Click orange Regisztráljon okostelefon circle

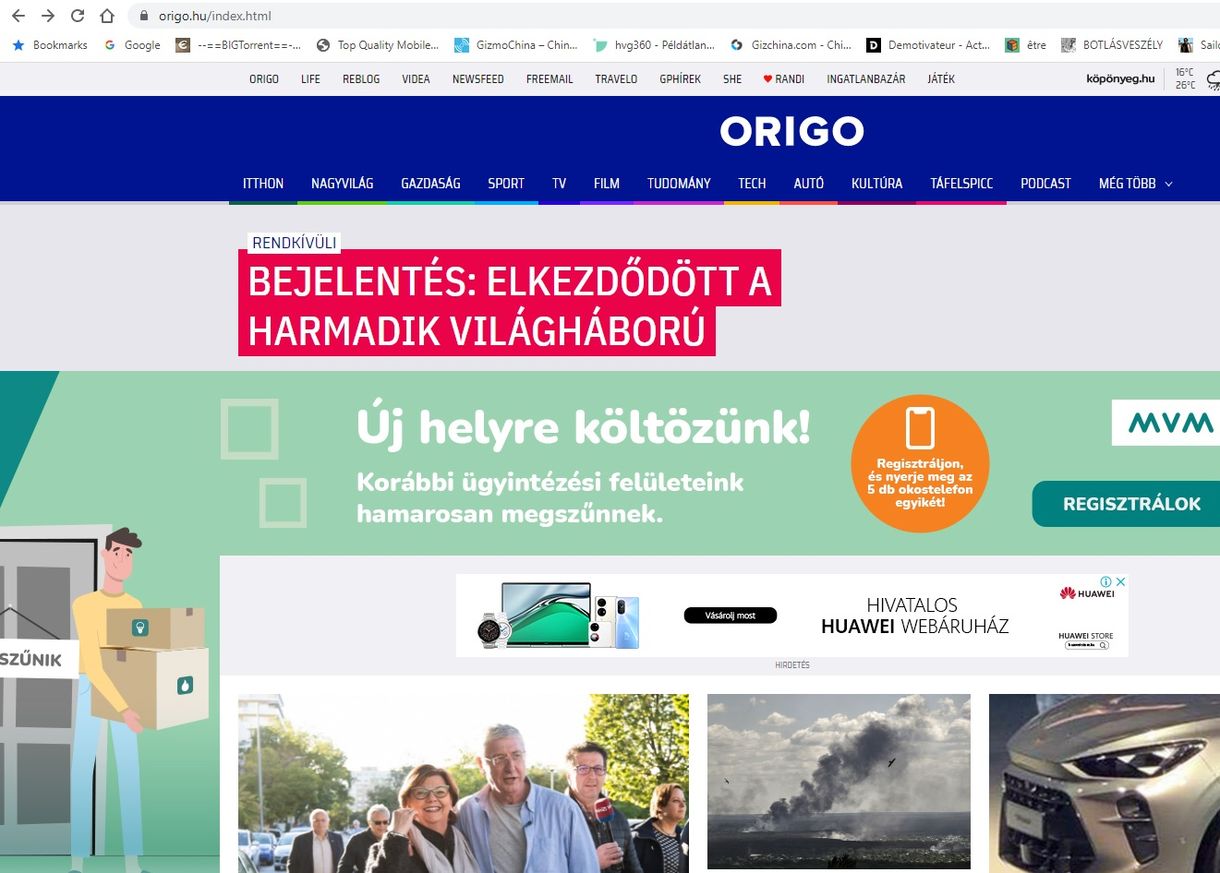click(x=920, y=463)
